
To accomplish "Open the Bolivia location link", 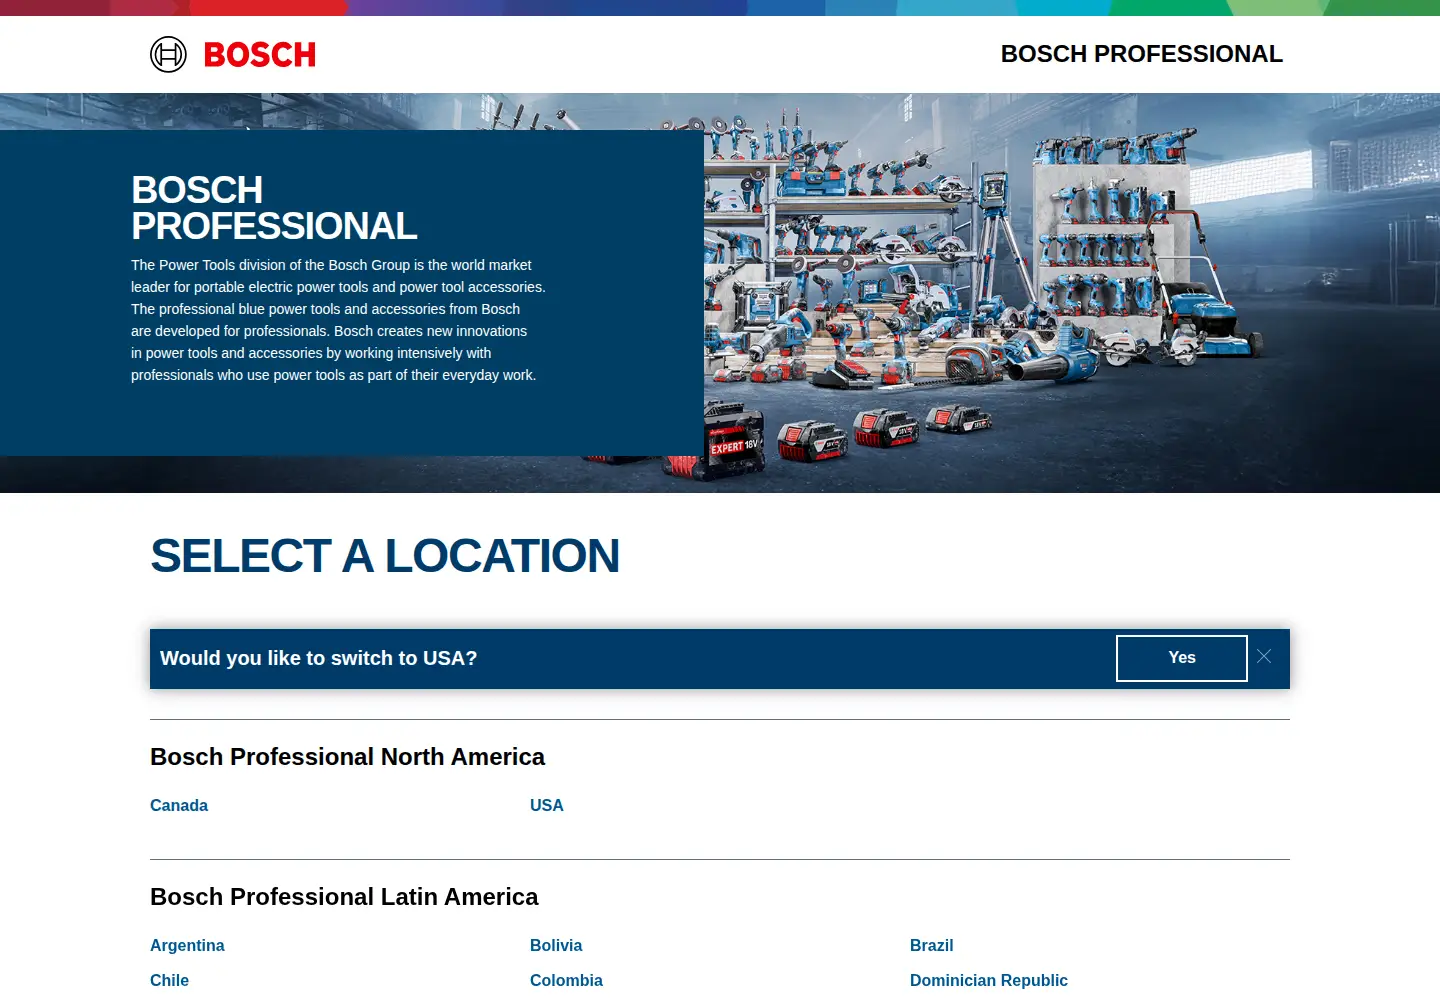I will pyautogui.click(x=556, y=946).
